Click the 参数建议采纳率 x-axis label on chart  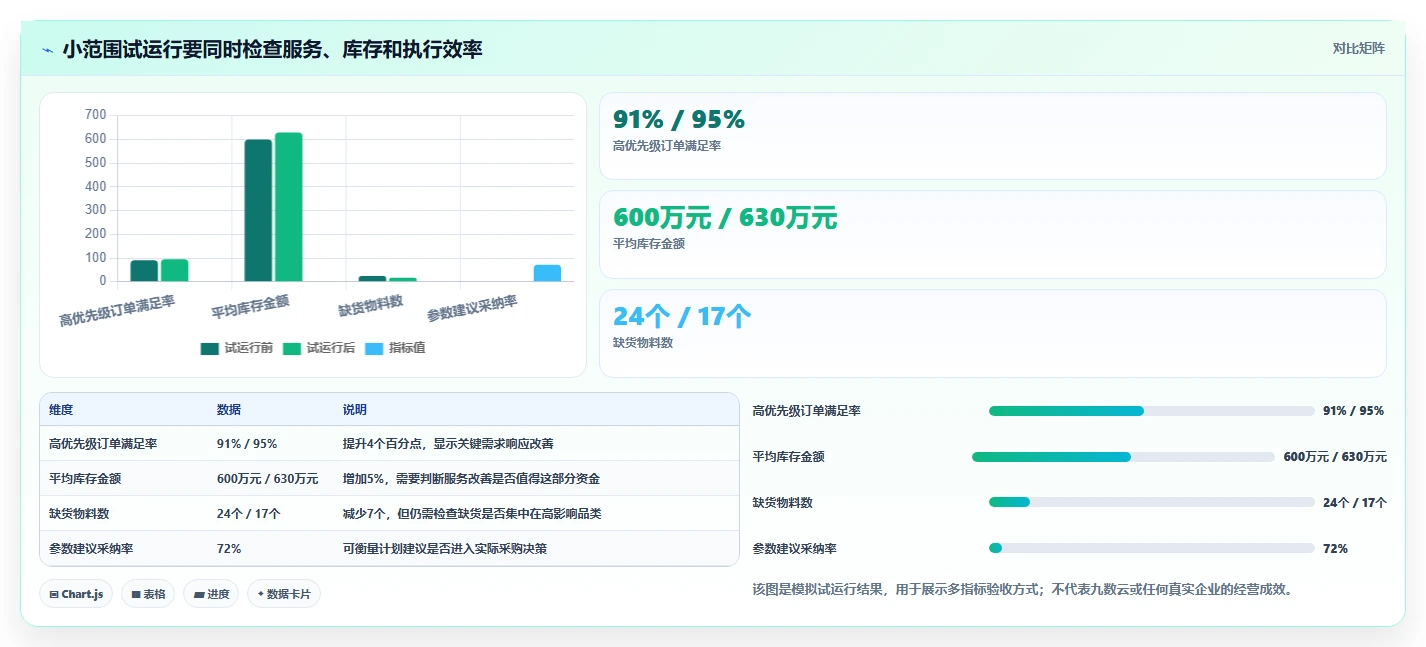click(x=472, y=309)
